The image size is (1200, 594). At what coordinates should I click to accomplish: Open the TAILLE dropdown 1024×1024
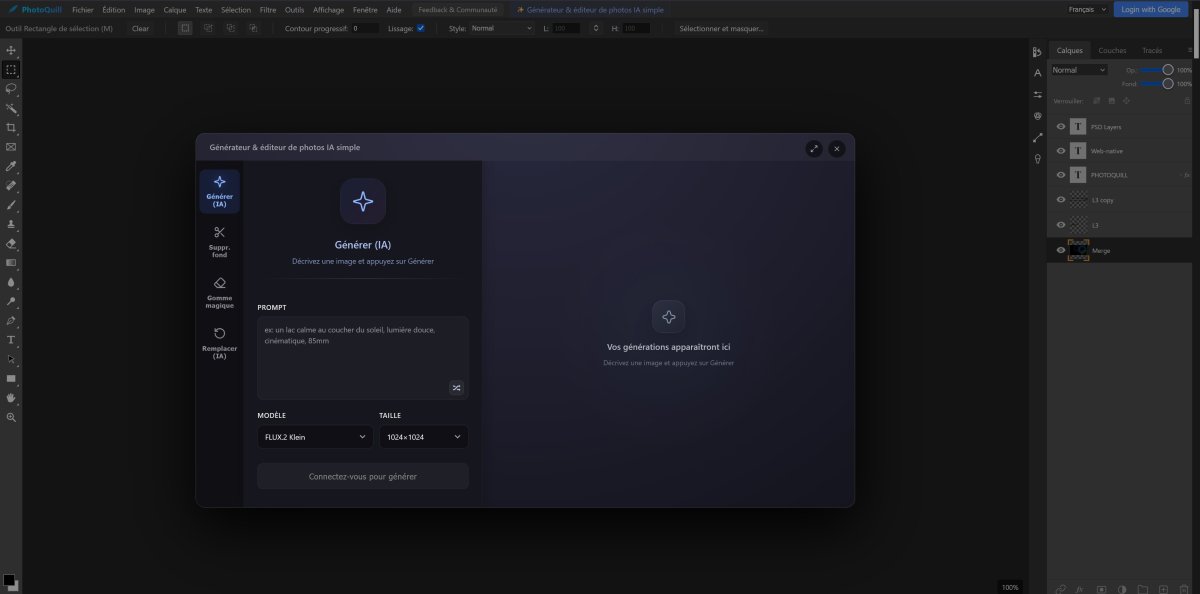point(423,437)
